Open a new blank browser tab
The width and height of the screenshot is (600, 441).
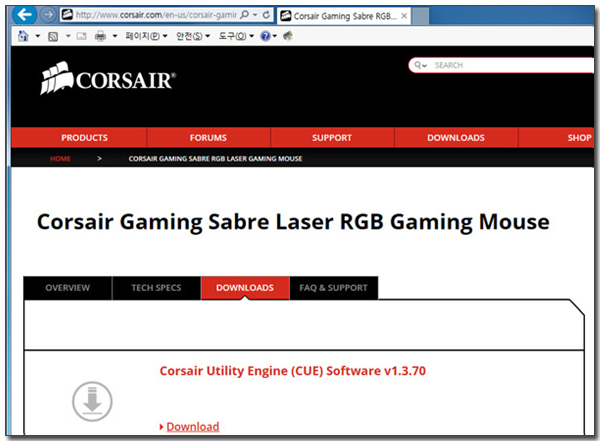coord(420,16)
